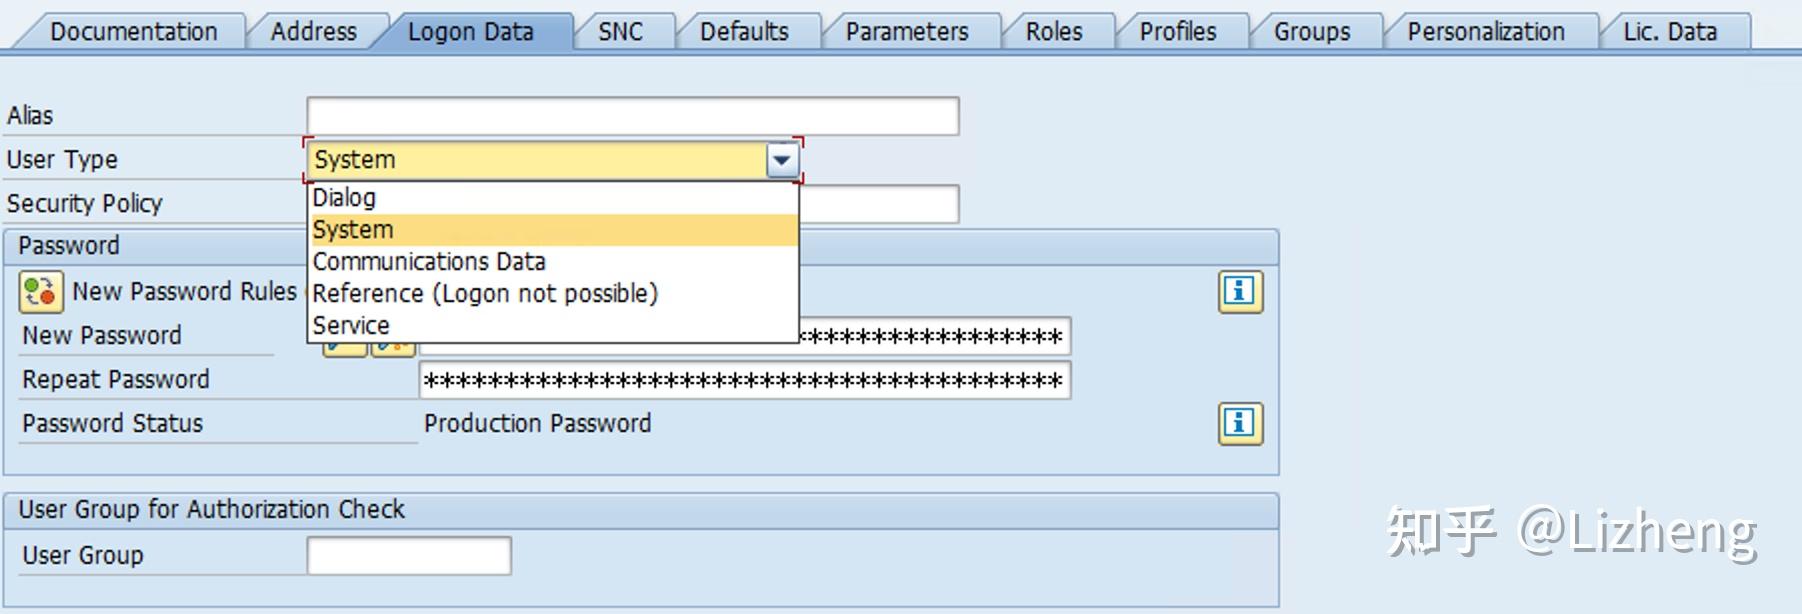The width and height of the screenshot is (1802, 614).
Task: Show the Profiles tab
Action: pyautogui.click(x=1178, y=32)
